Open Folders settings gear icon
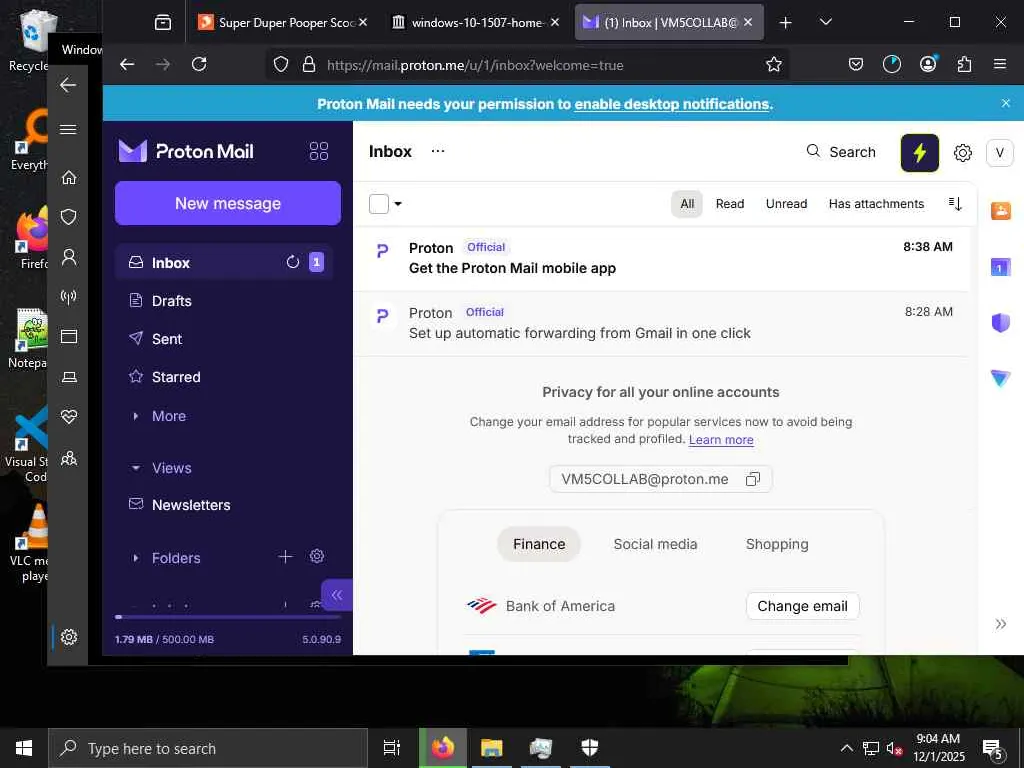 click(x=317, y=556)
